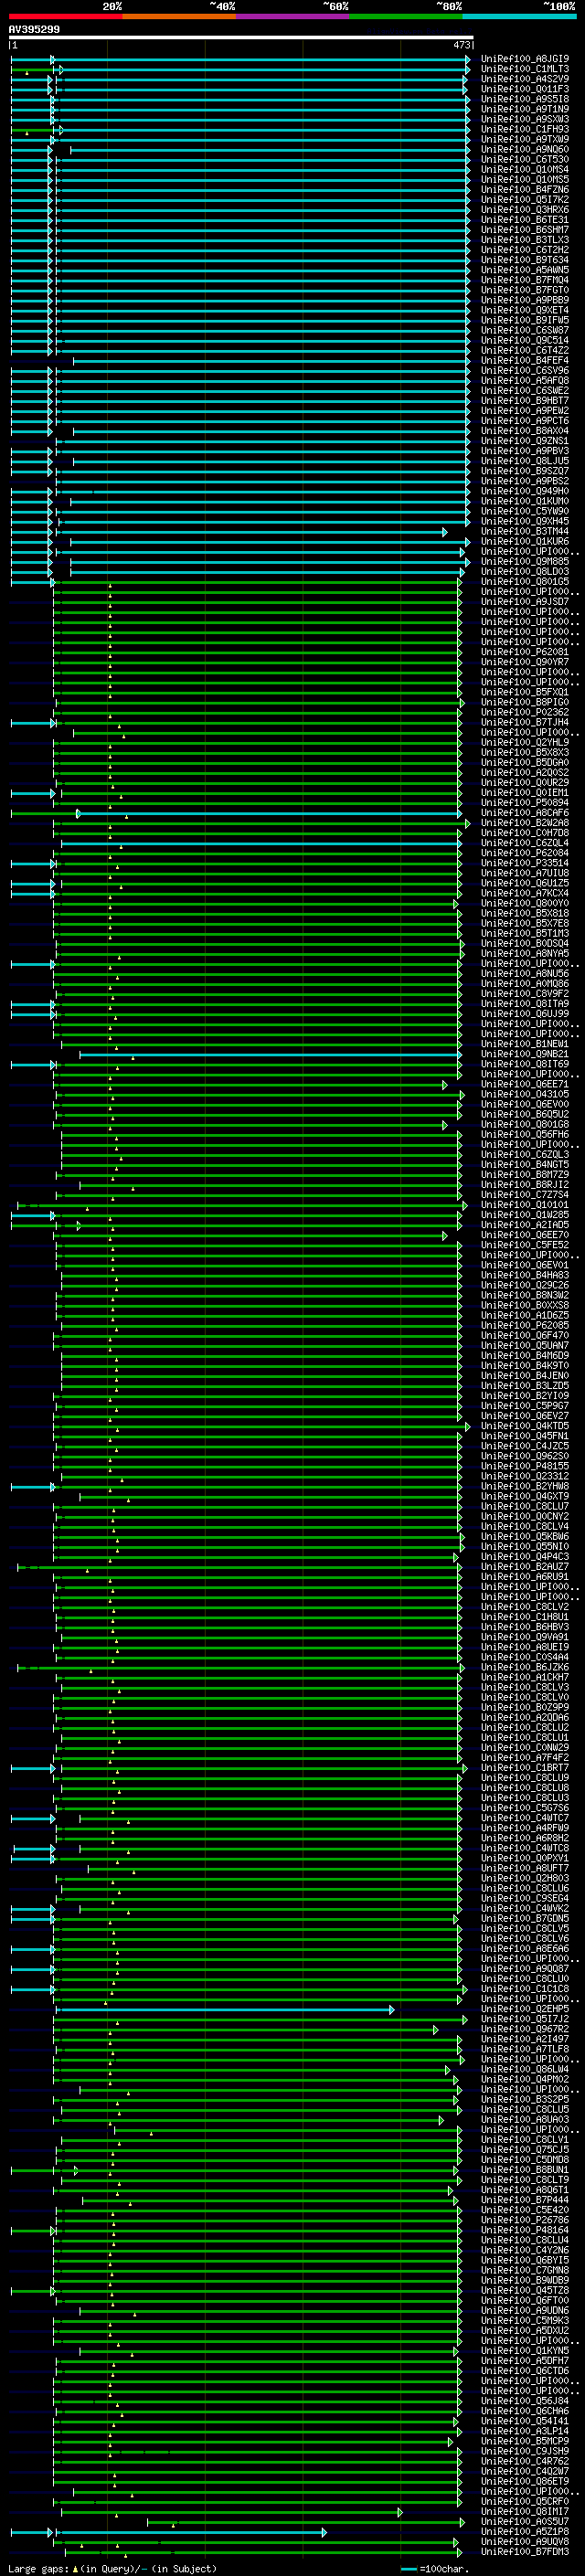The height and width of the screenshot is (2576, 585).
Task: Click UniRef100_Q10MS4 entry
Action: coord(525,169)
